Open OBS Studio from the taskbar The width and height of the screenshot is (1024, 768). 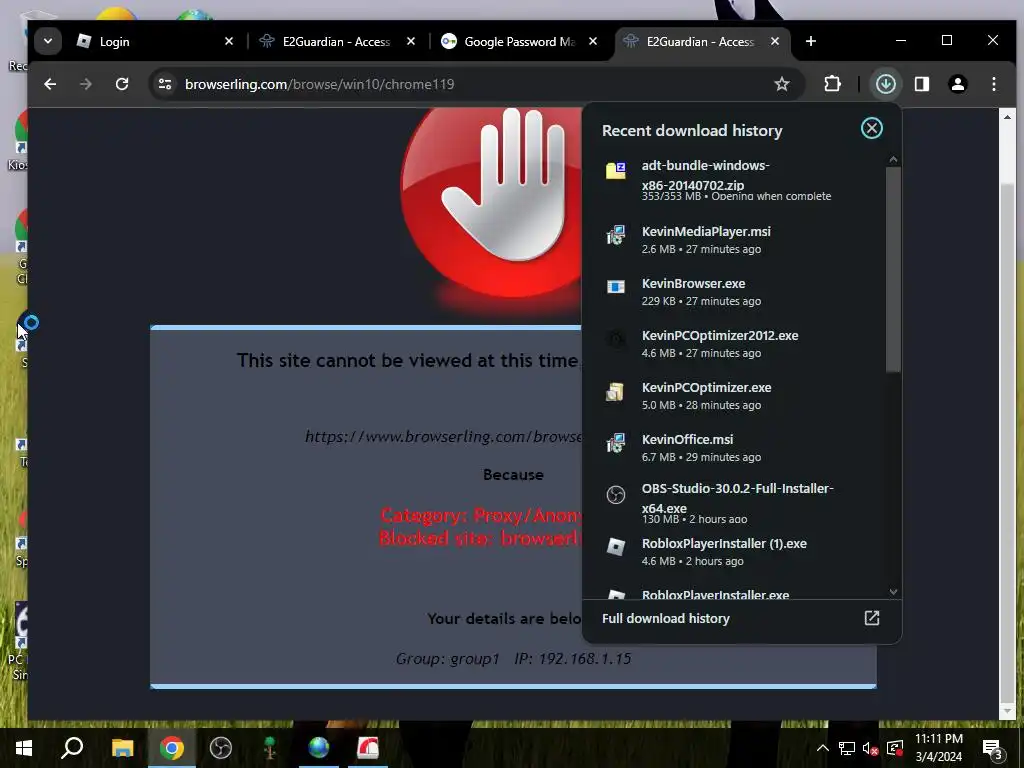pos(221,748)
